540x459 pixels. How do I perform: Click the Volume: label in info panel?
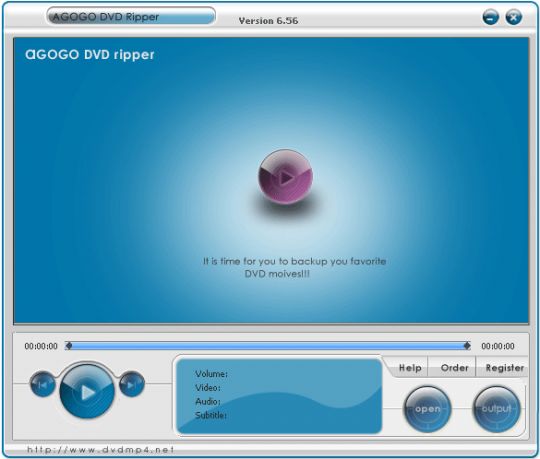(211, 374)
